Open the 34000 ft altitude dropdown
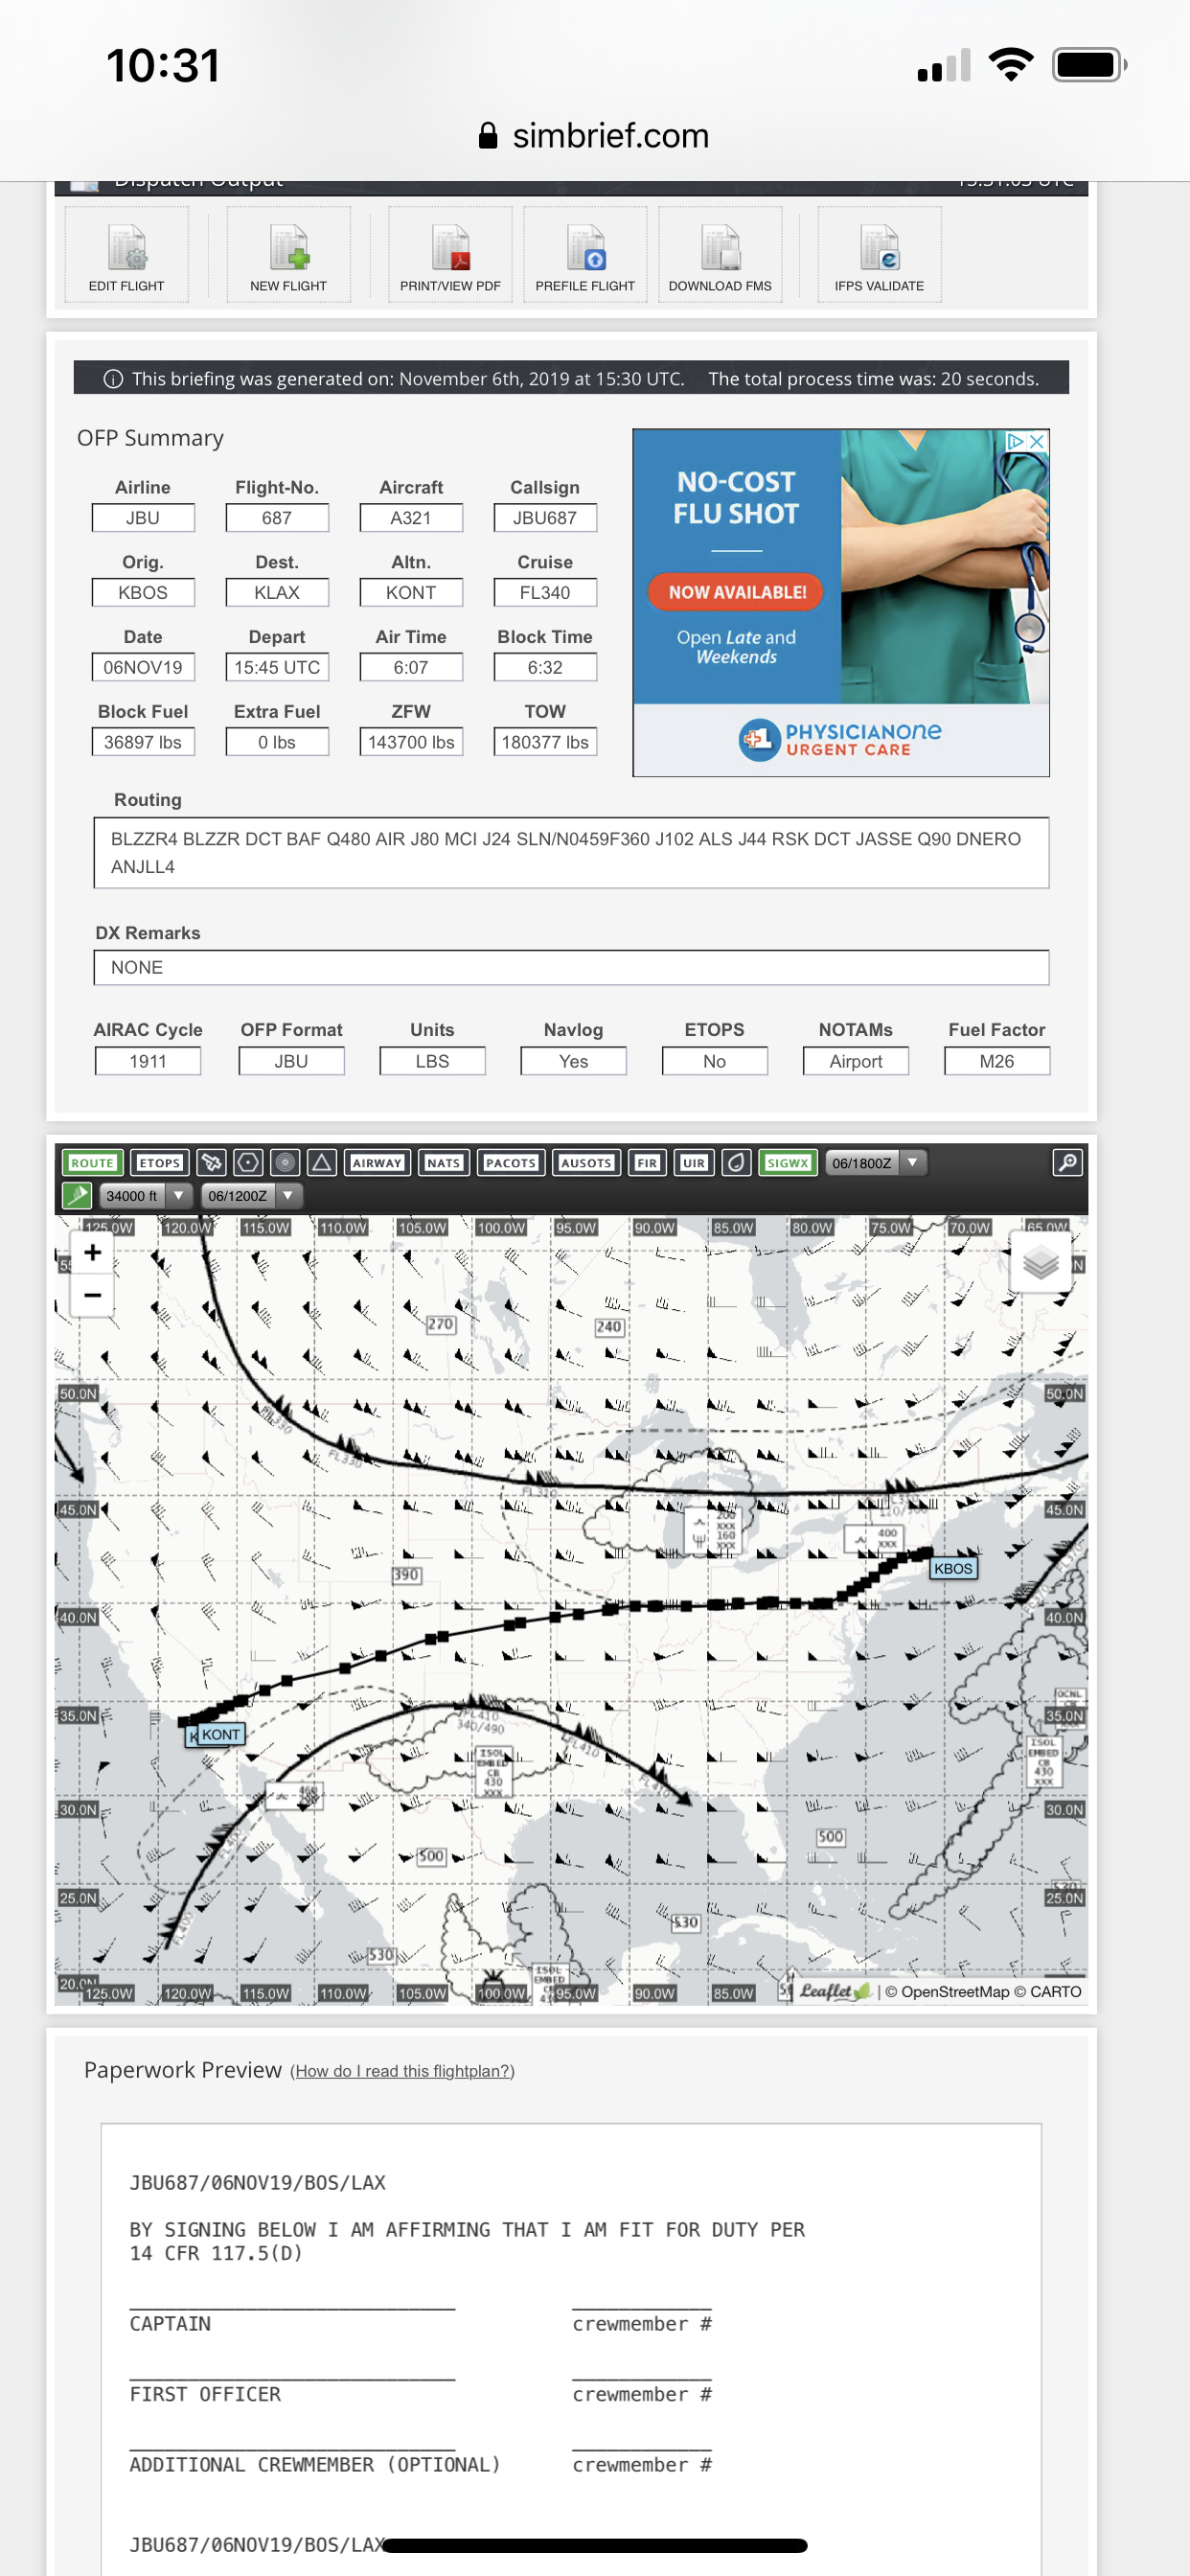The image size is (1190, 2576). (145, 1195)
